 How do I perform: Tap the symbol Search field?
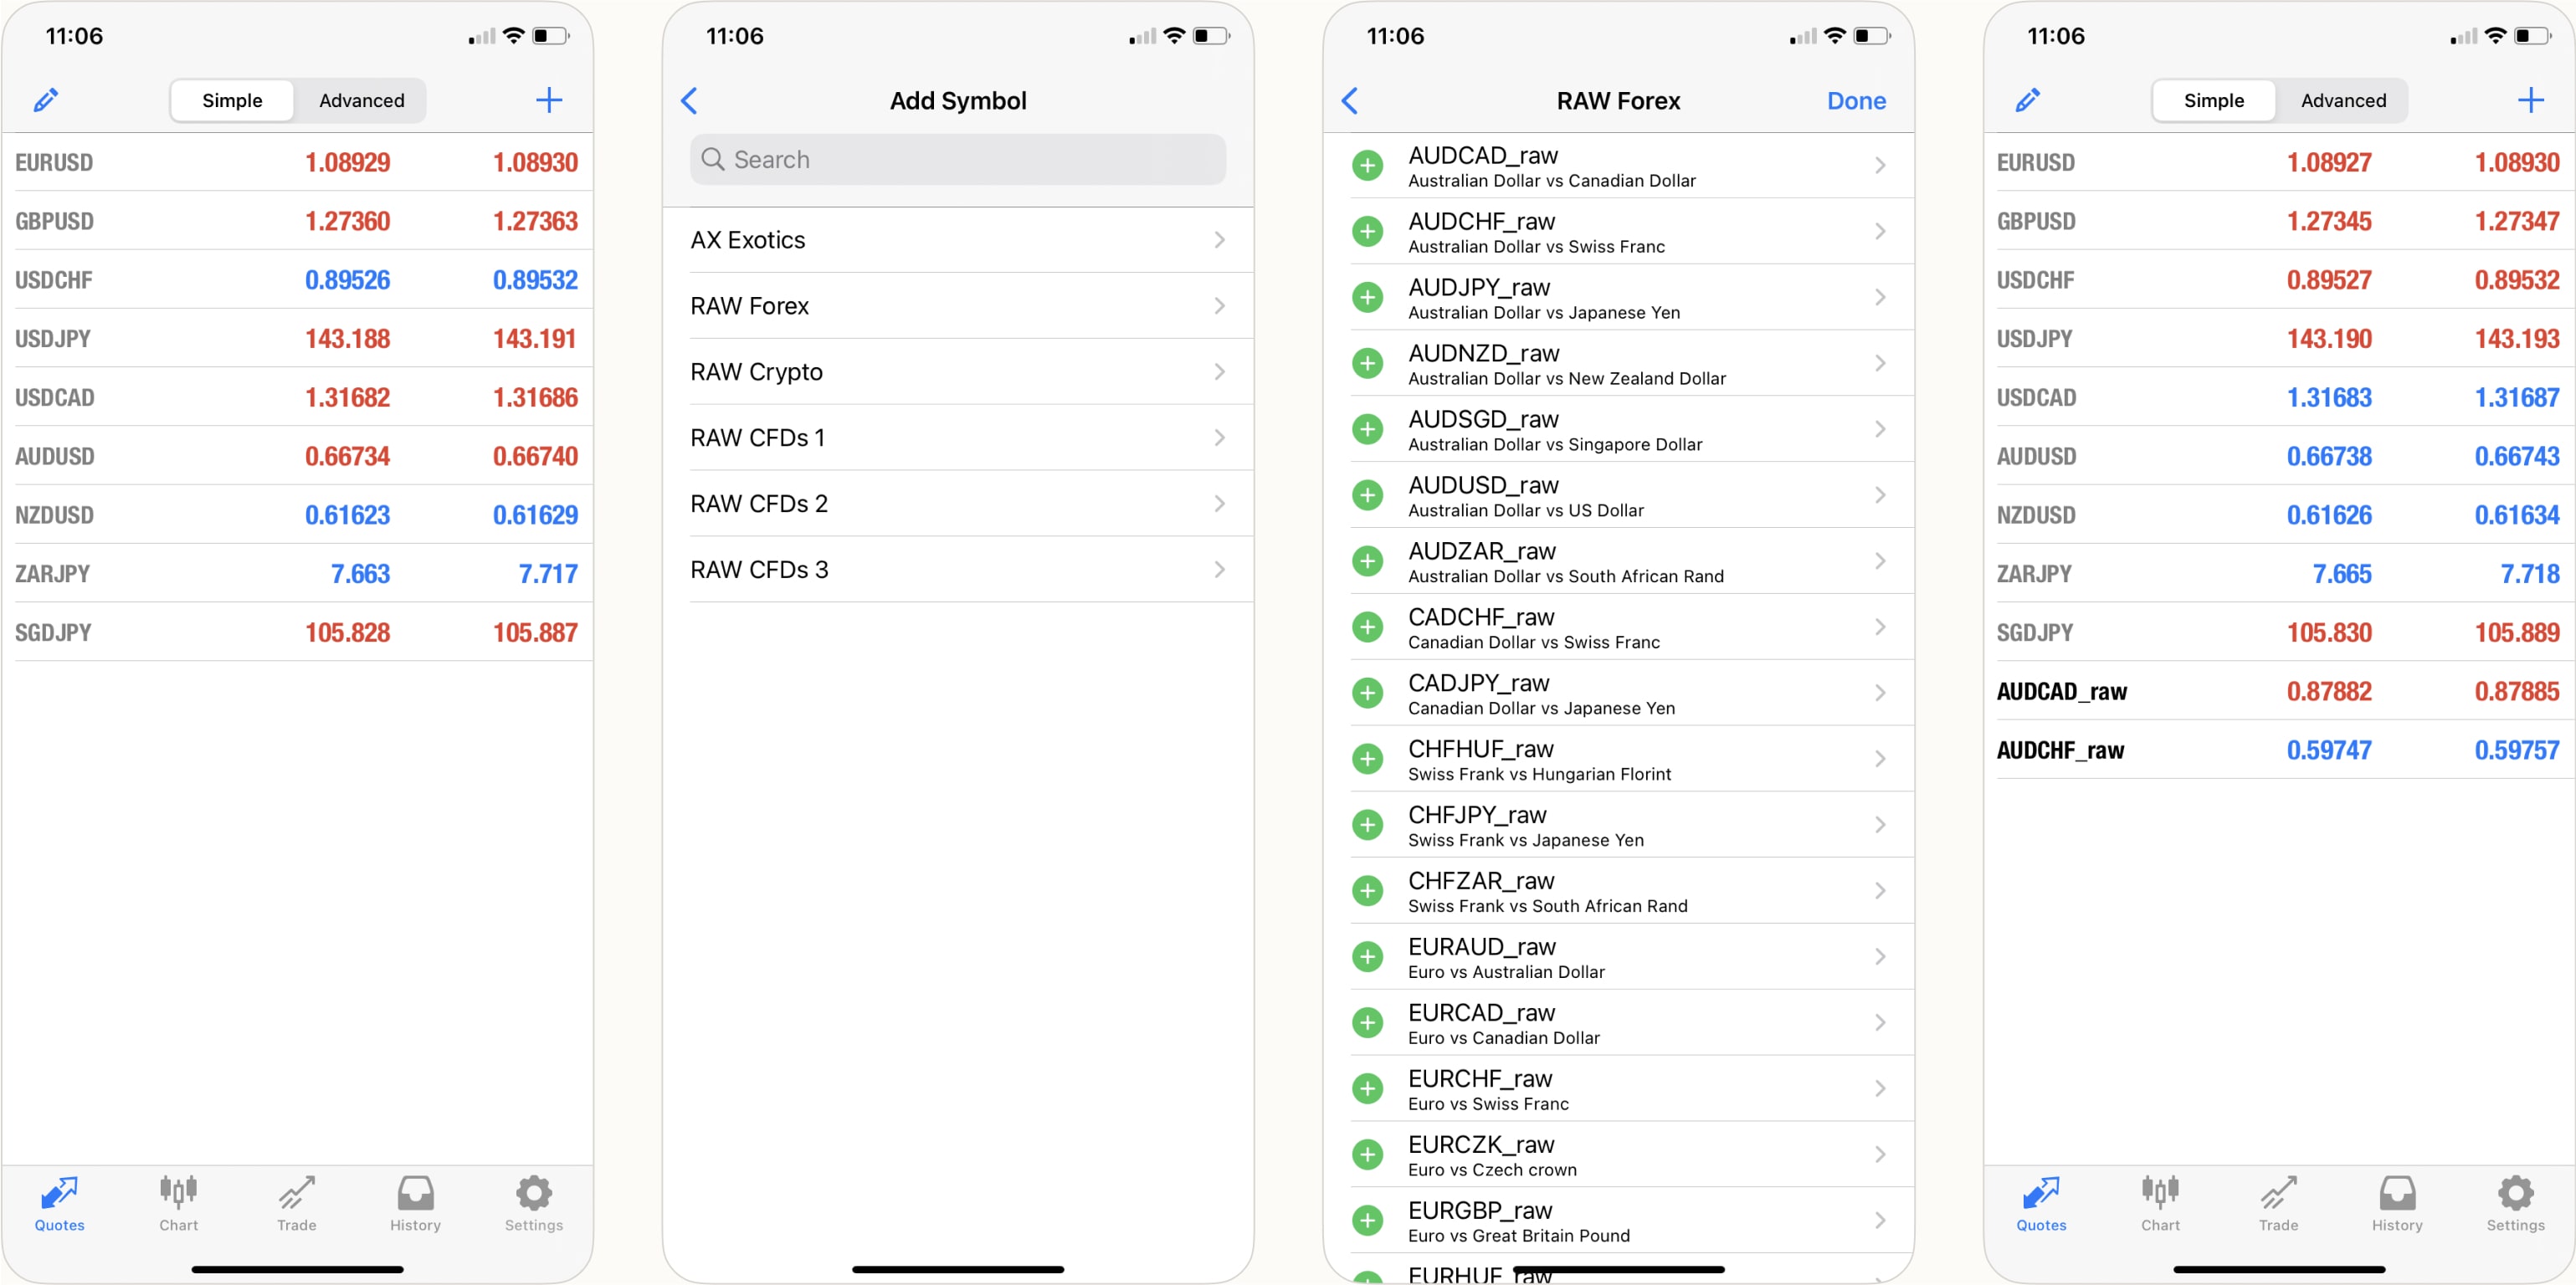(x=957, y=160)
